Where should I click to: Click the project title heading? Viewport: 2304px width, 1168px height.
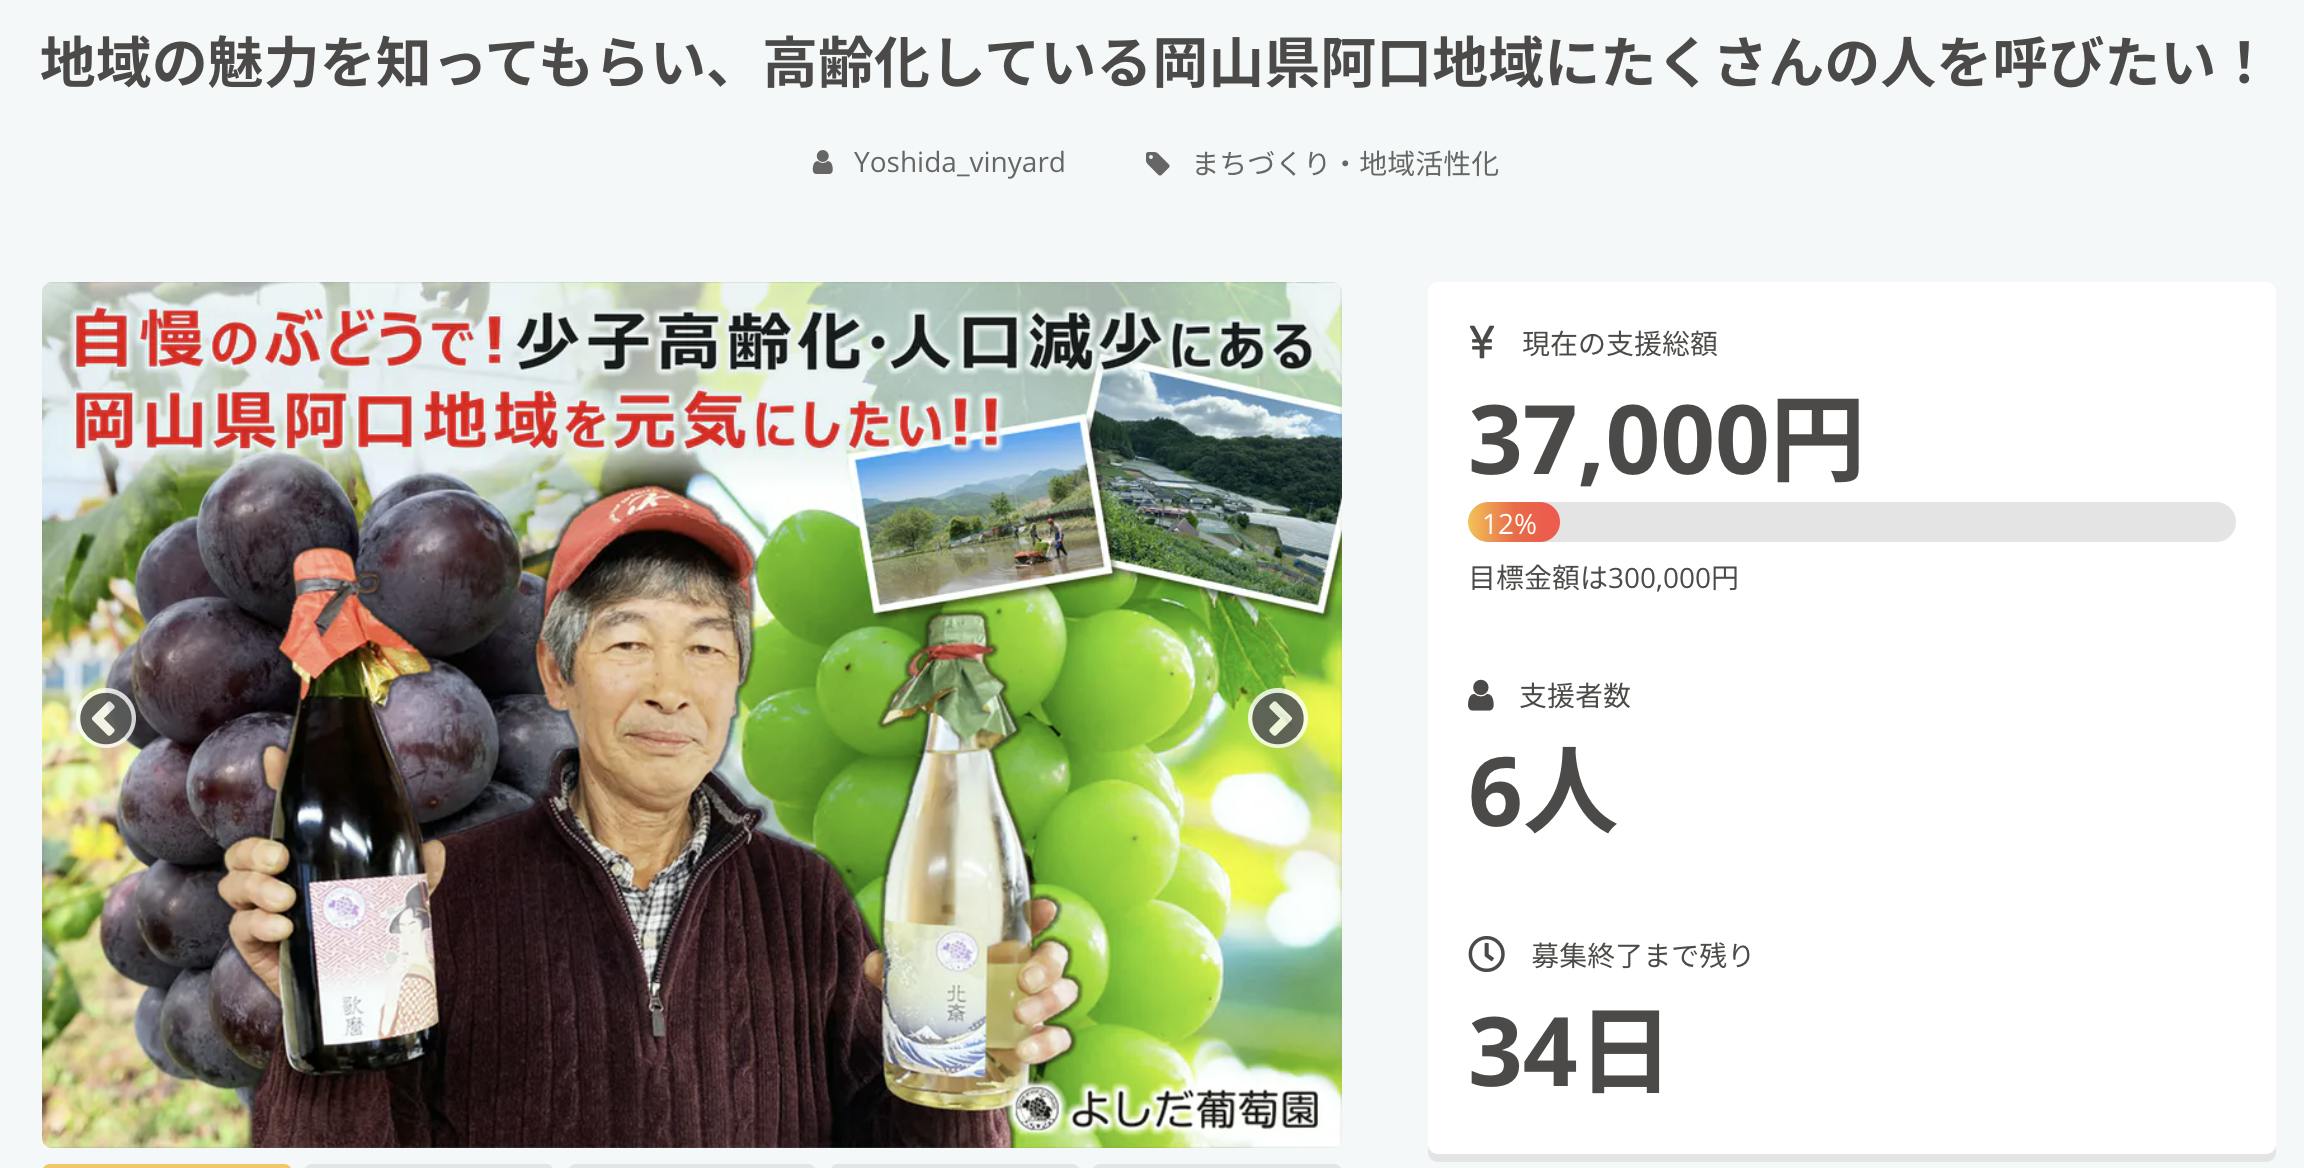pos(1152,64)
